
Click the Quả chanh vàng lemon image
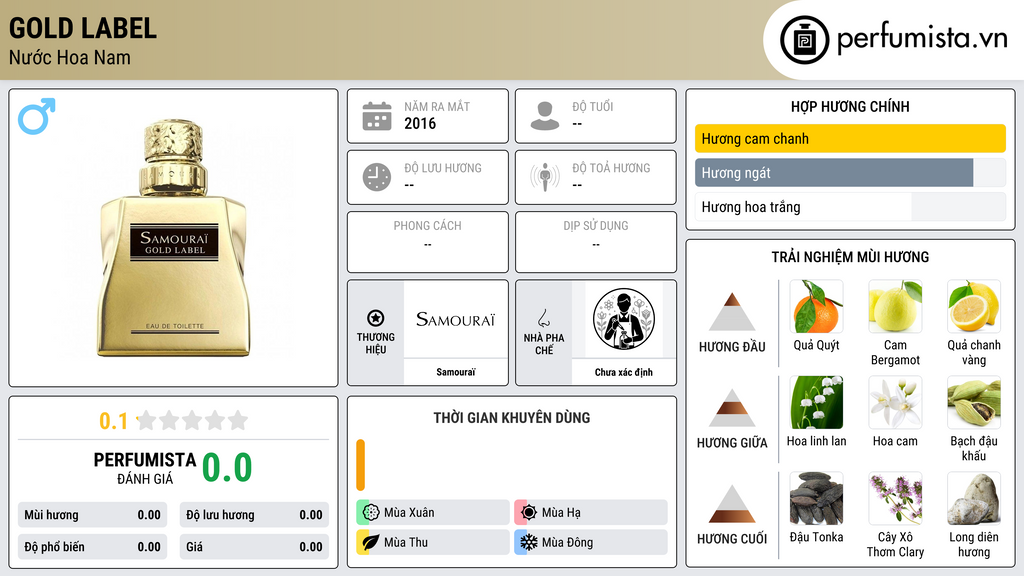974,306
